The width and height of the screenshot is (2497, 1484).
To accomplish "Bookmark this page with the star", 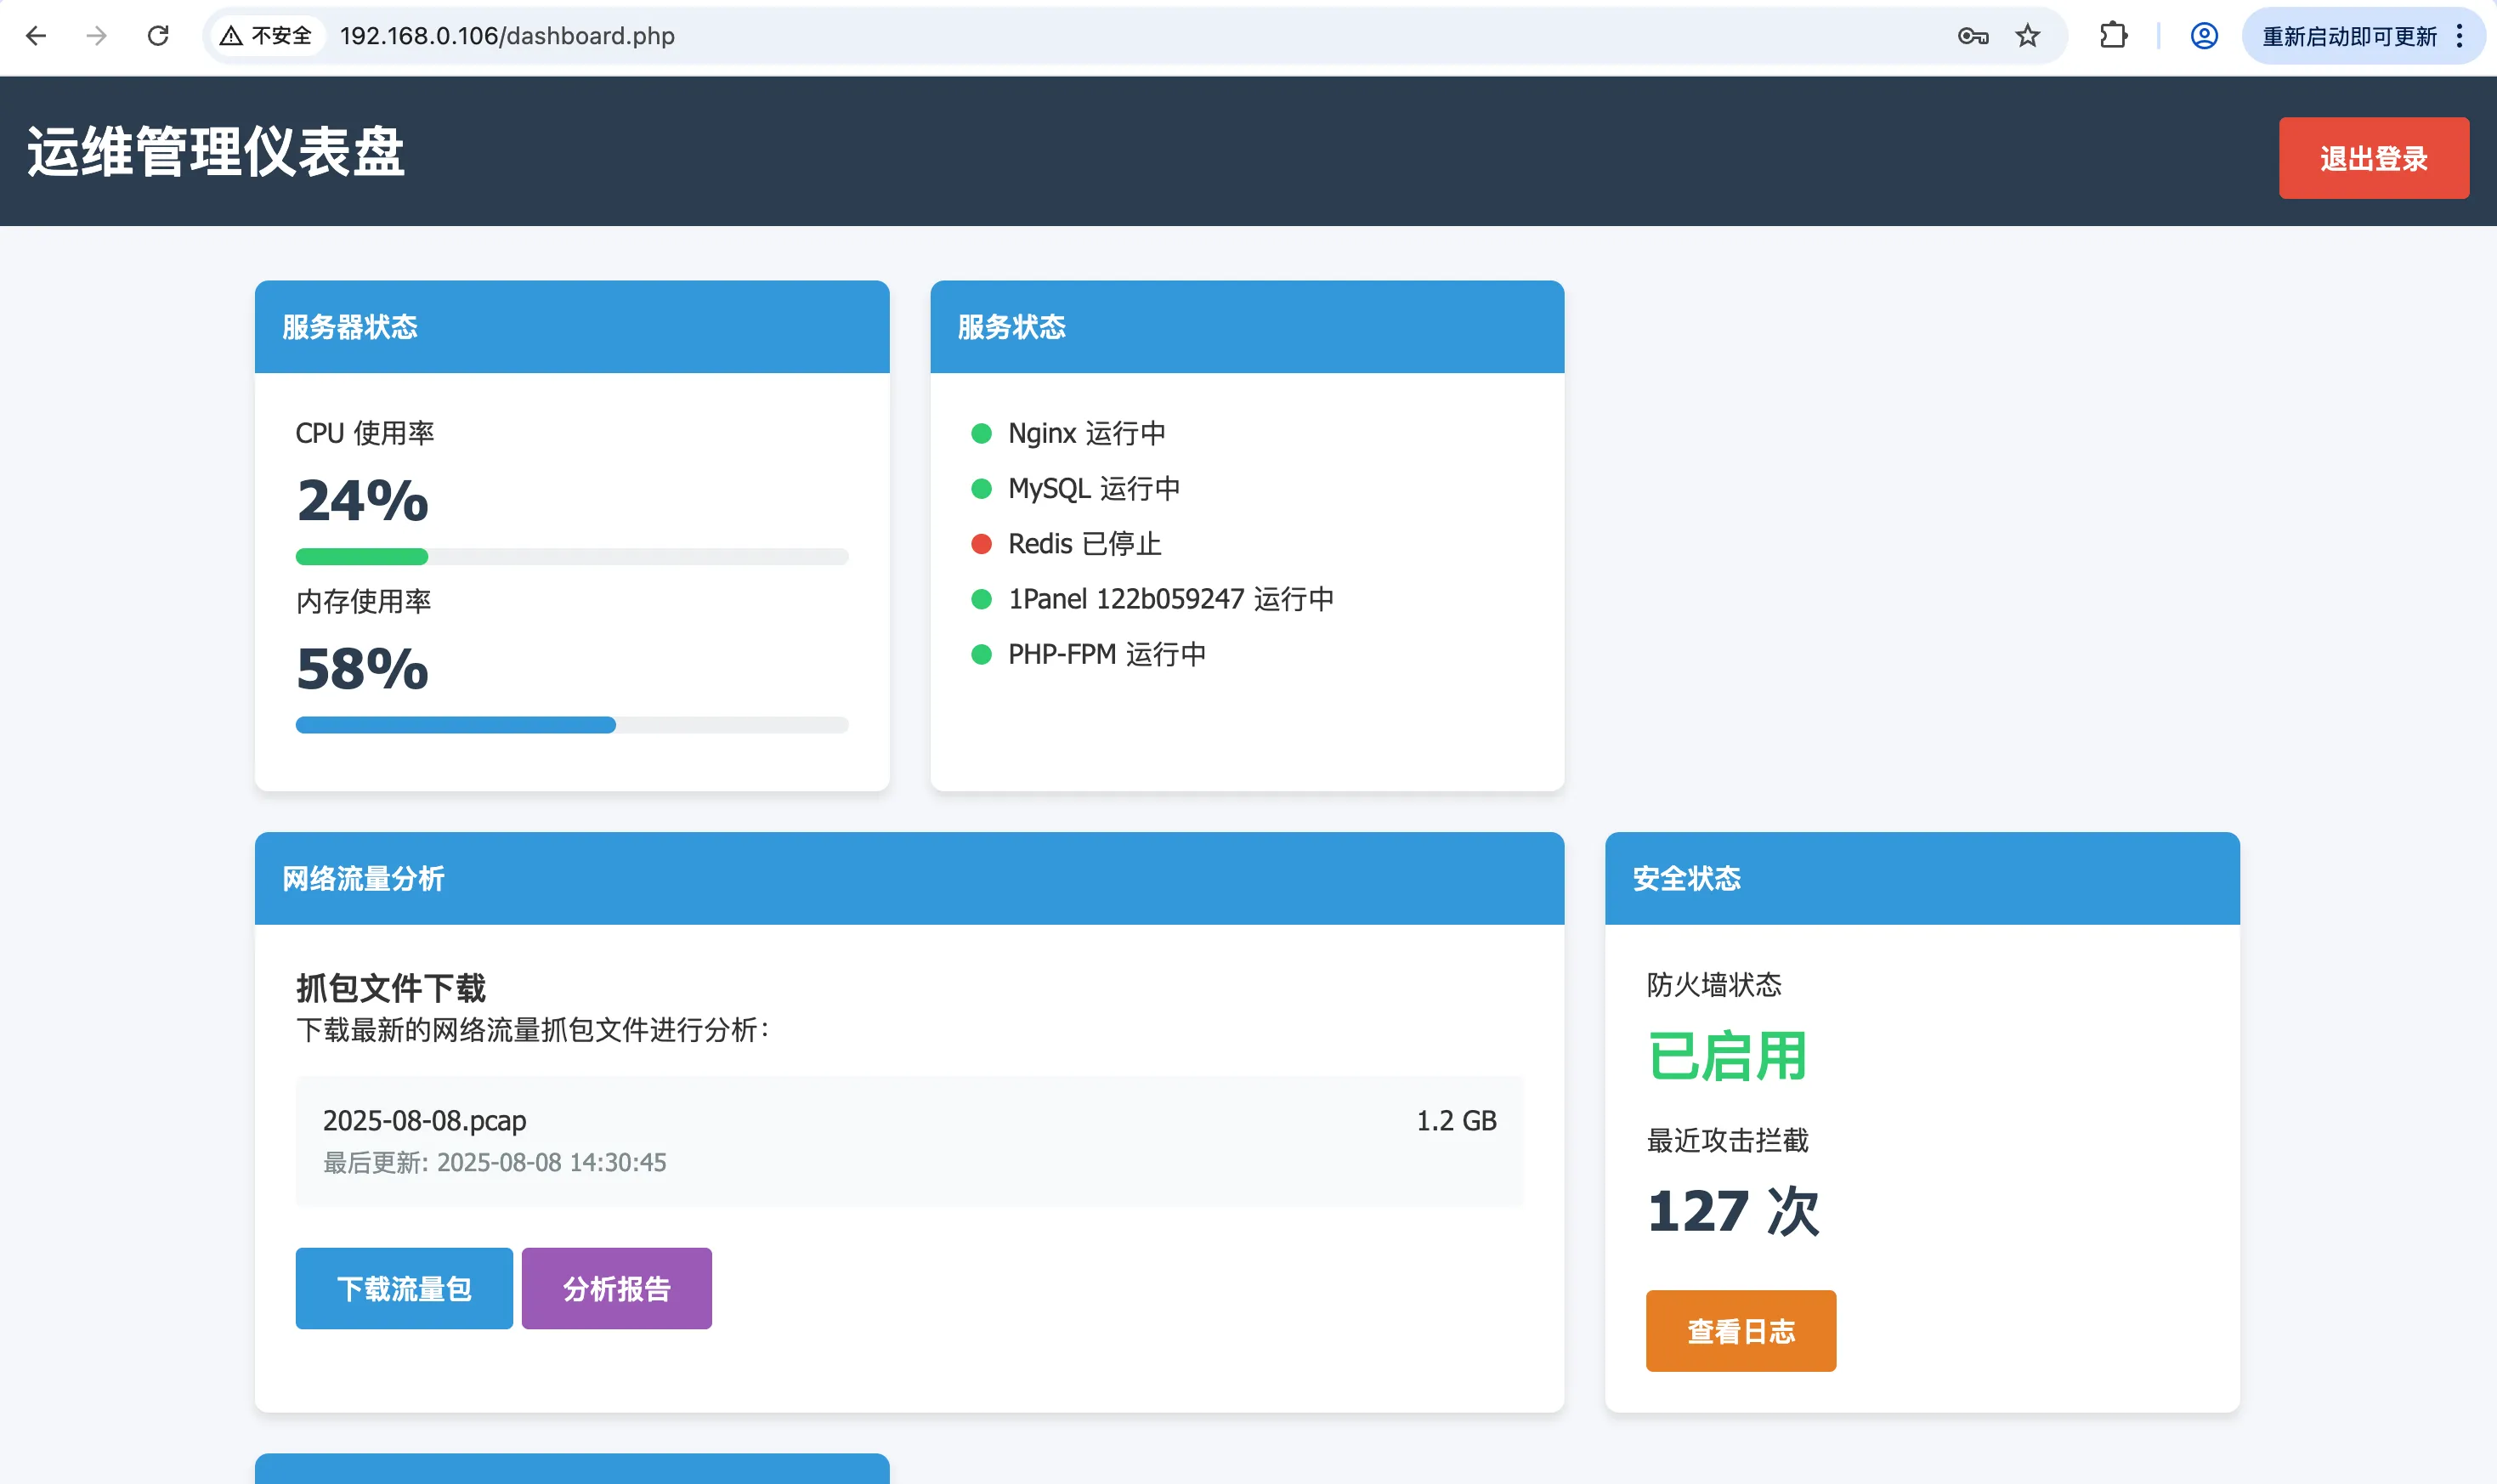I will 2027,36.
